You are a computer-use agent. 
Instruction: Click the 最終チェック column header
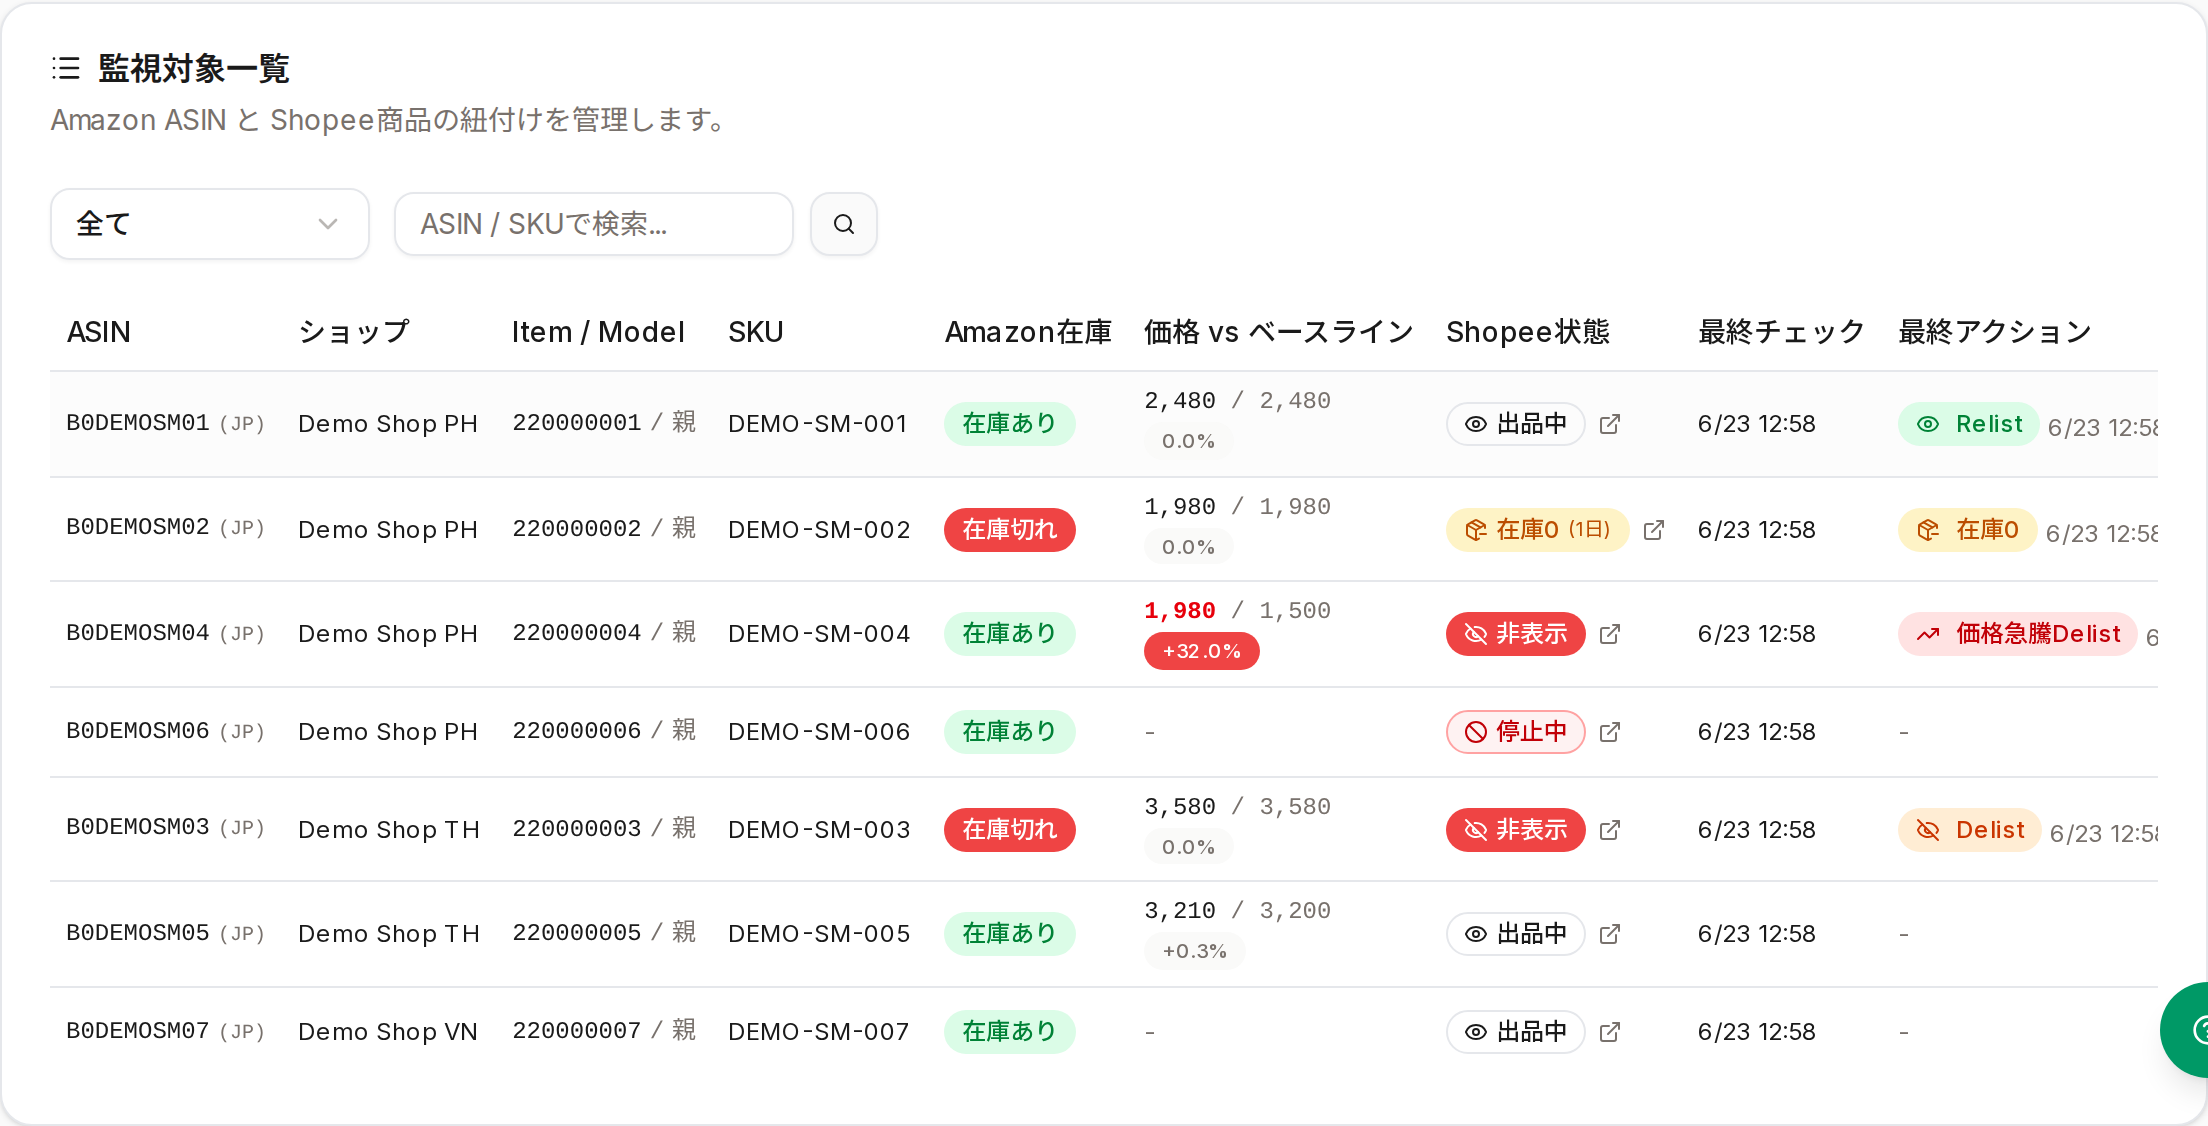click(1782, 332)
